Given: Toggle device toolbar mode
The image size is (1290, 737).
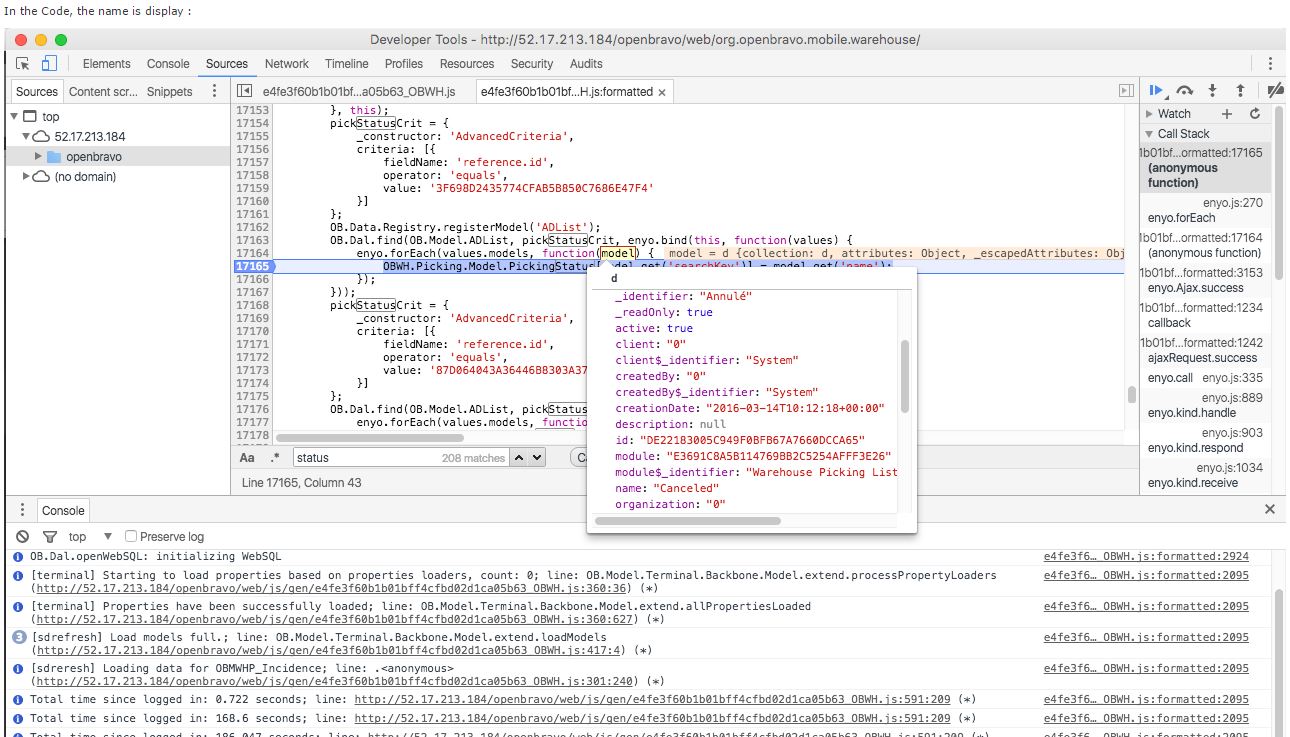Looking at the screenshot, I should [x=49, y=64].
